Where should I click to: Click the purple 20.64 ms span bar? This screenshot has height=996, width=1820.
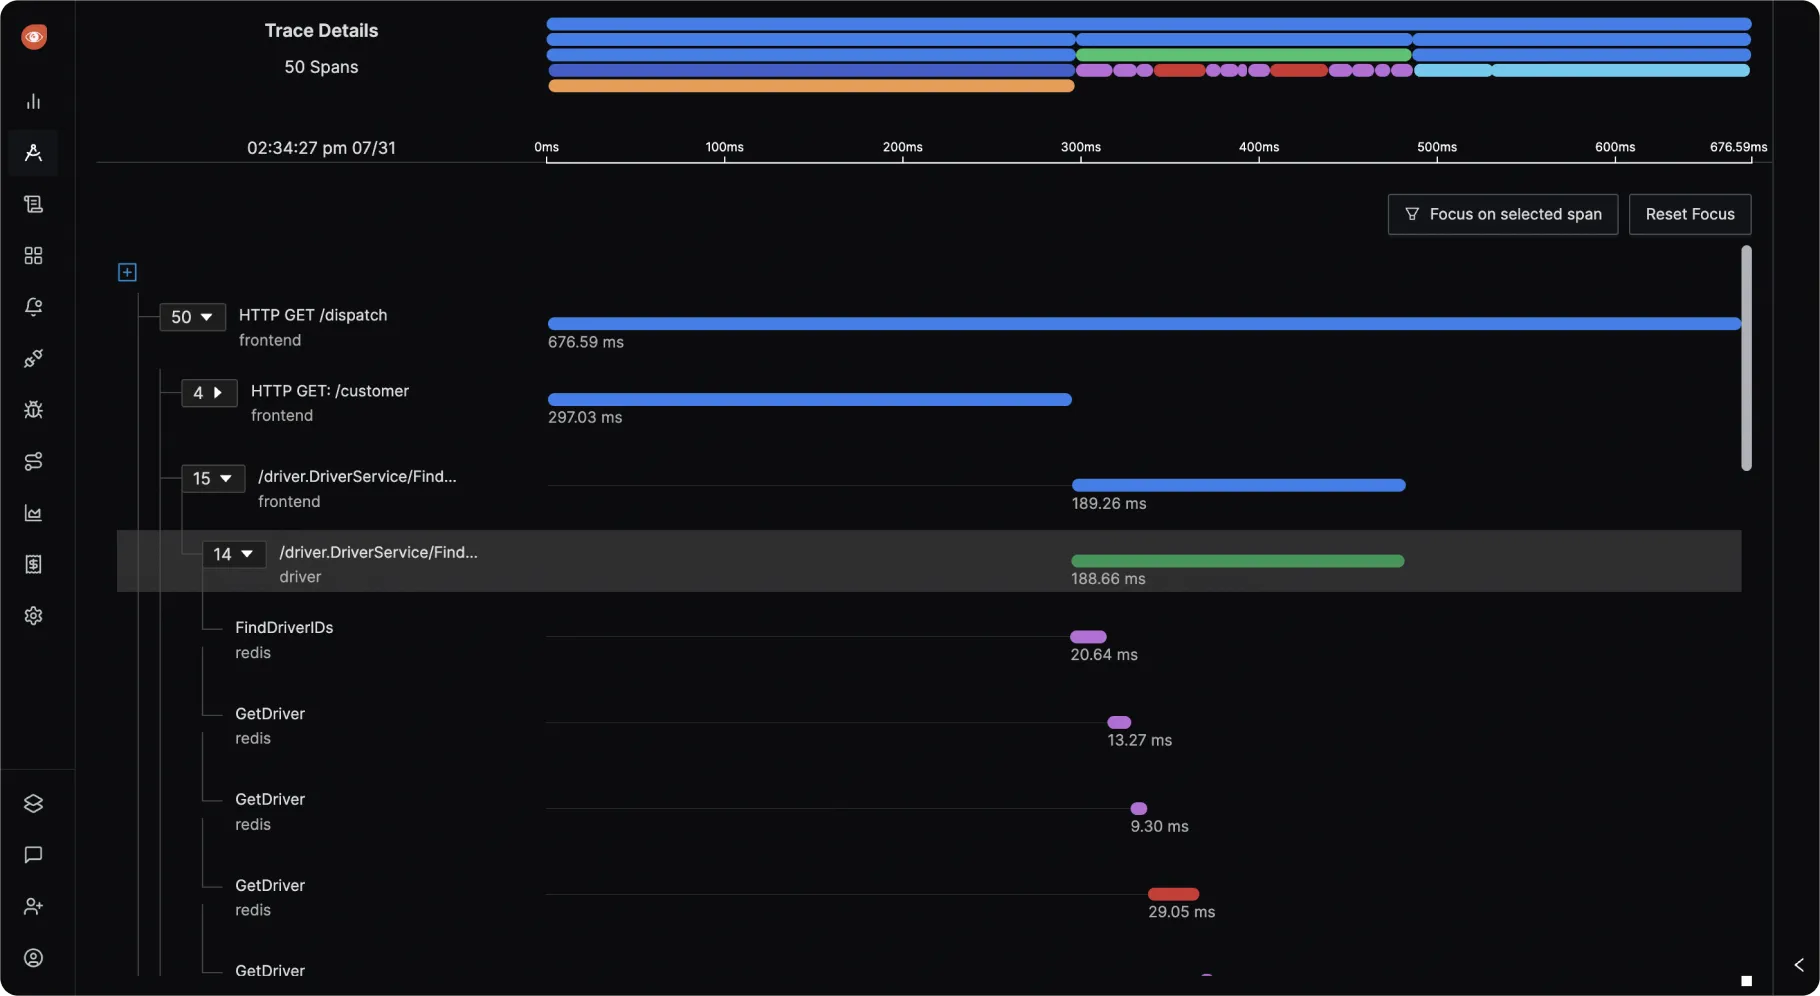(1088, 637)
